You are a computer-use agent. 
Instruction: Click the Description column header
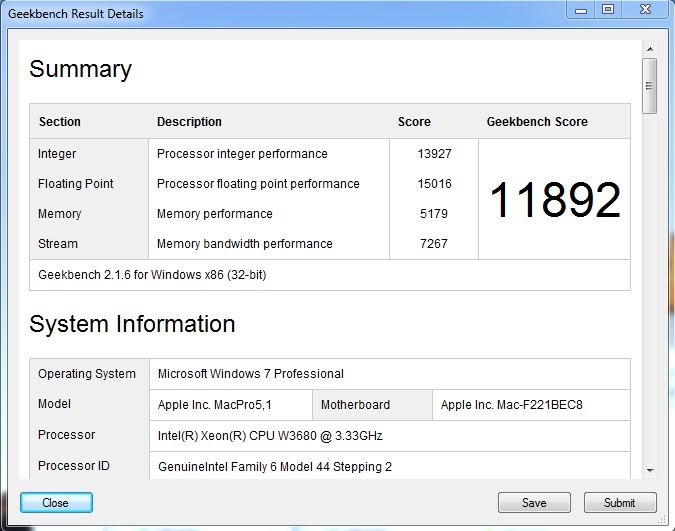[x=189, y=122]
